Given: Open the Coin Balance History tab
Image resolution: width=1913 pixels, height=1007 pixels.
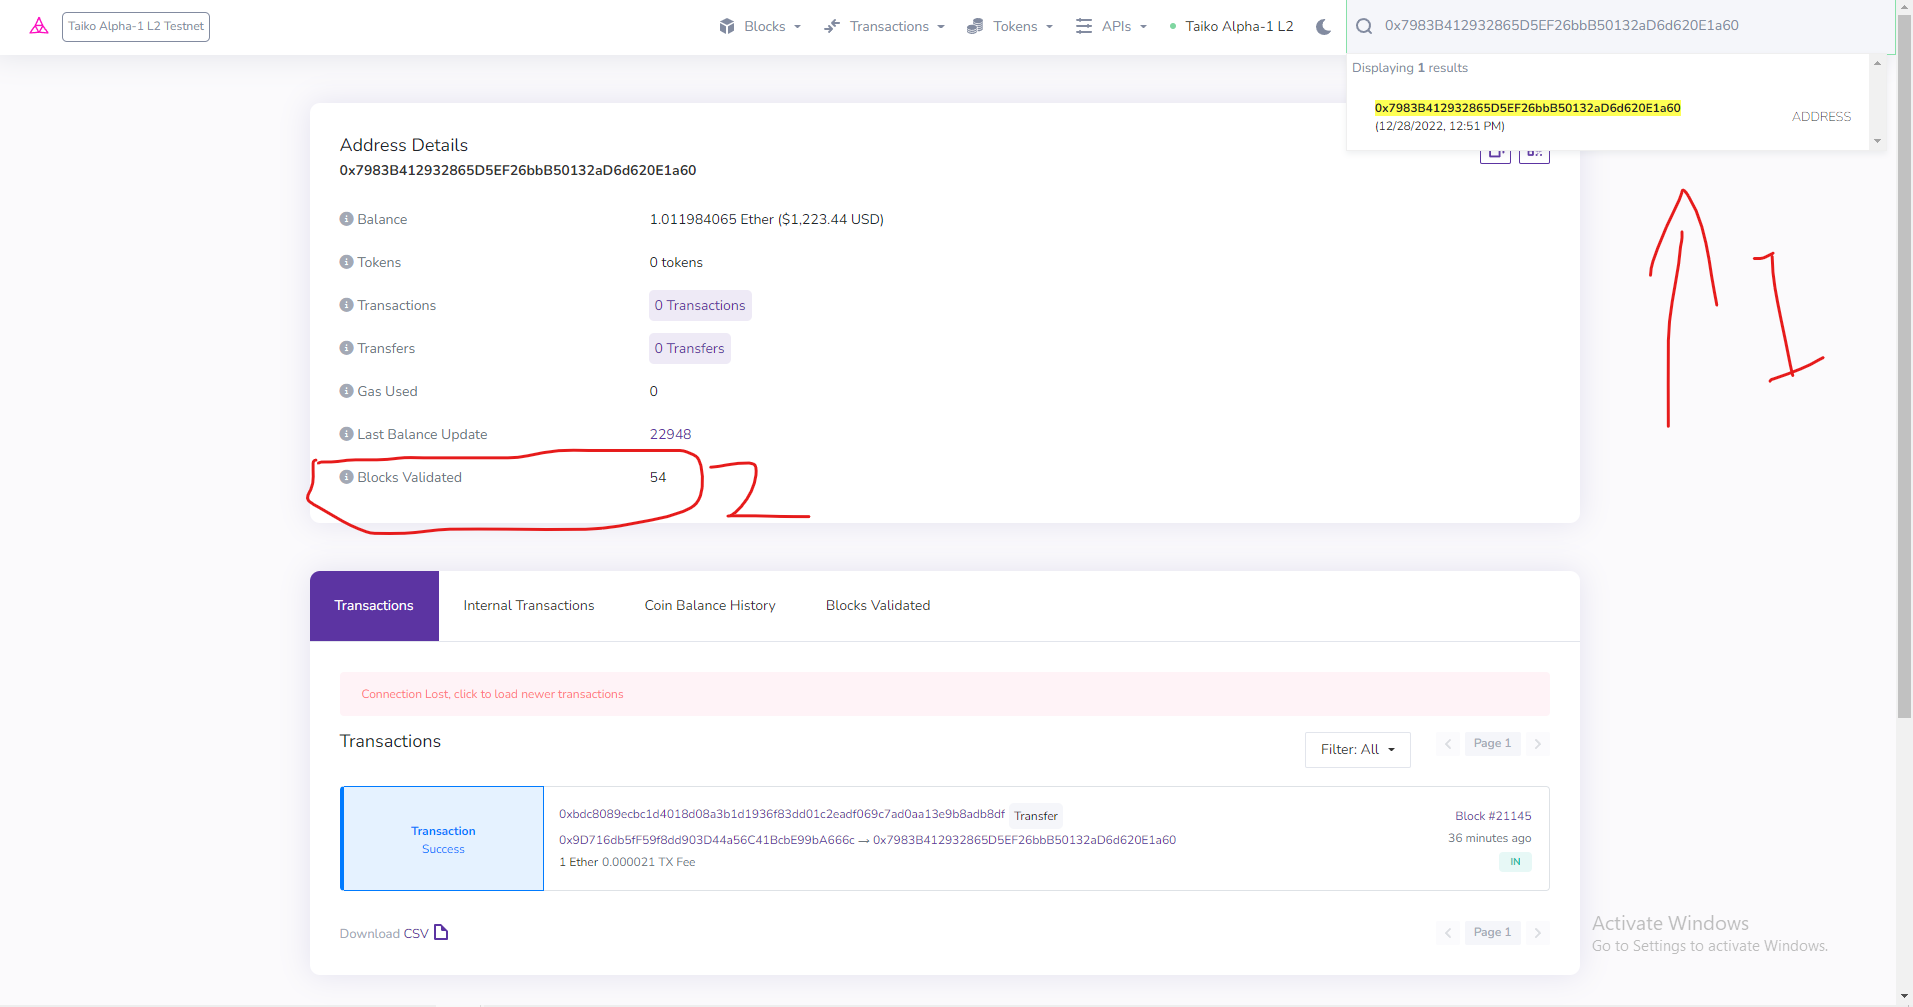Looking at the screenshot, I should [x=710, y=606].
